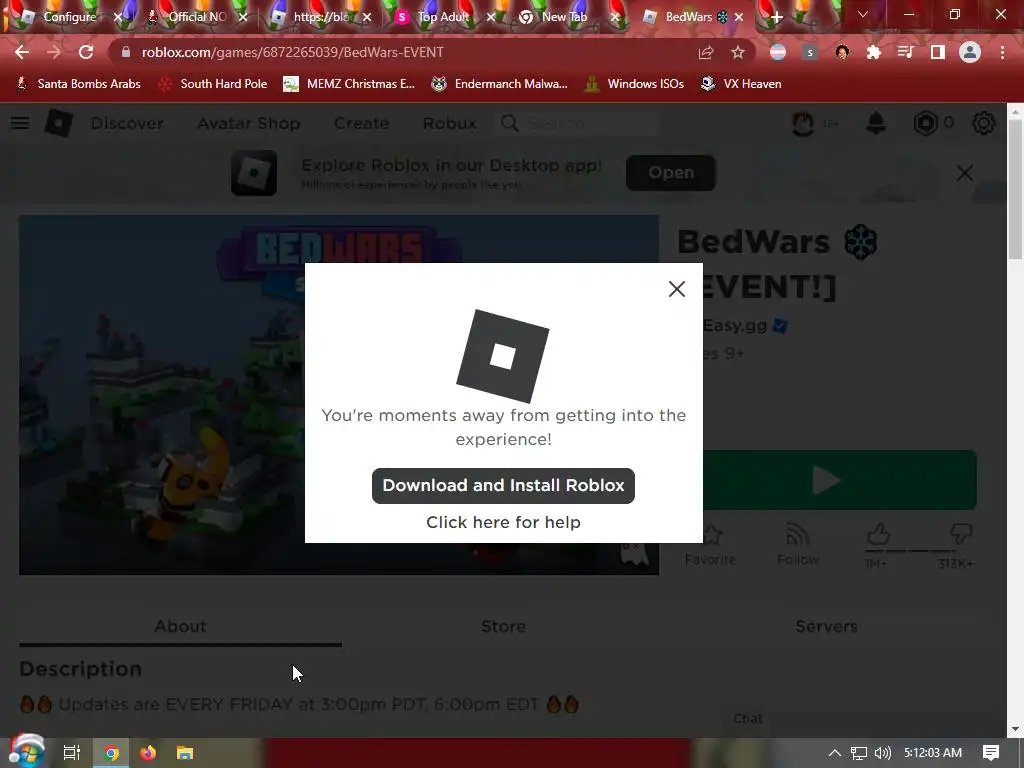Open the VX Heaven bookmark
This screenshot has width=1024, height=768.
point(741,84)
